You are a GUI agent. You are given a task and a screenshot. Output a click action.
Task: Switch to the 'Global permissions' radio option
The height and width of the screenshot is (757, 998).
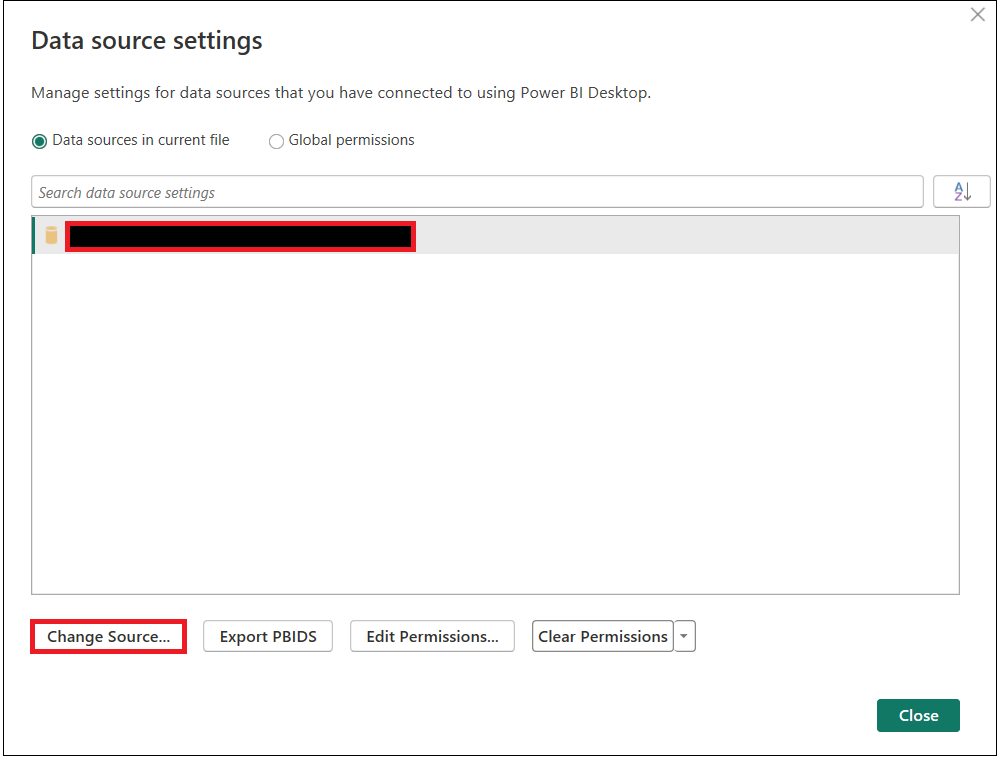[276, 141]
